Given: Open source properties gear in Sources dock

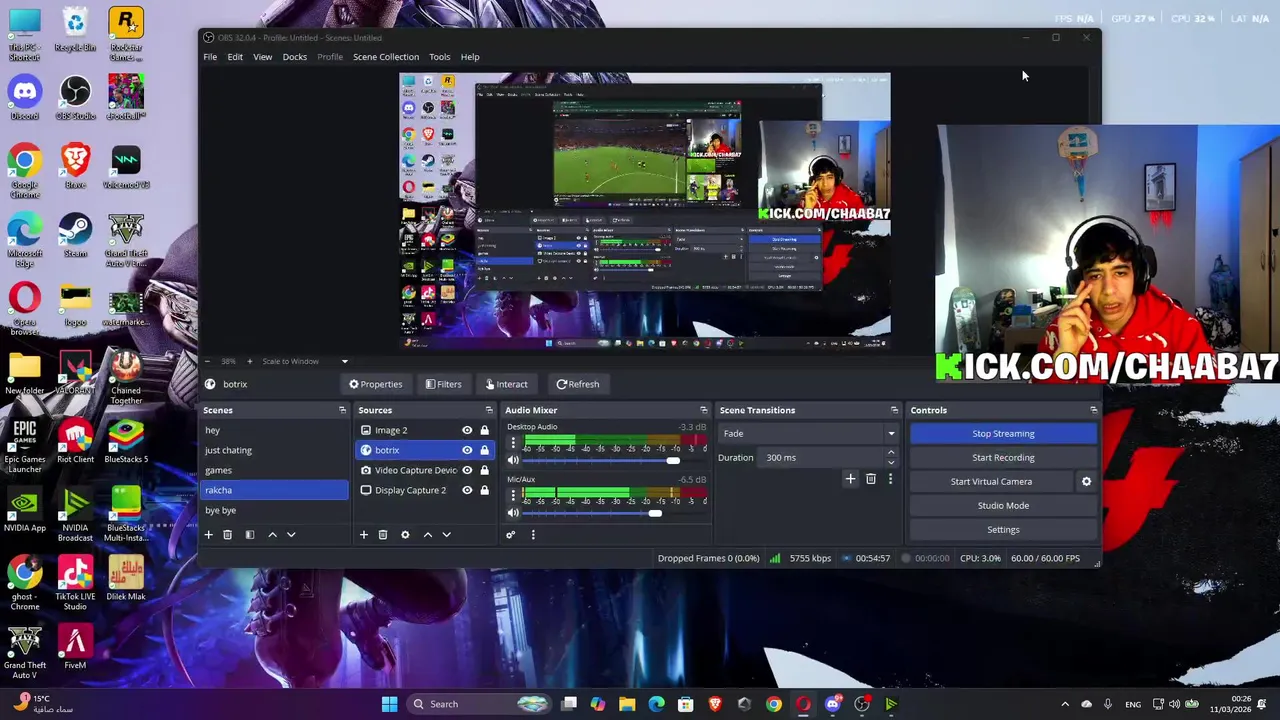Looking at the screenshot, I should 405,535.
